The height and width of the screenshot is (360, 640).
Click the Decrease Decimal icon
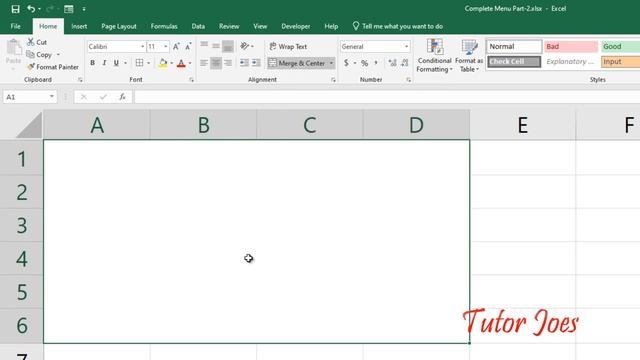[x=404, y=63]
